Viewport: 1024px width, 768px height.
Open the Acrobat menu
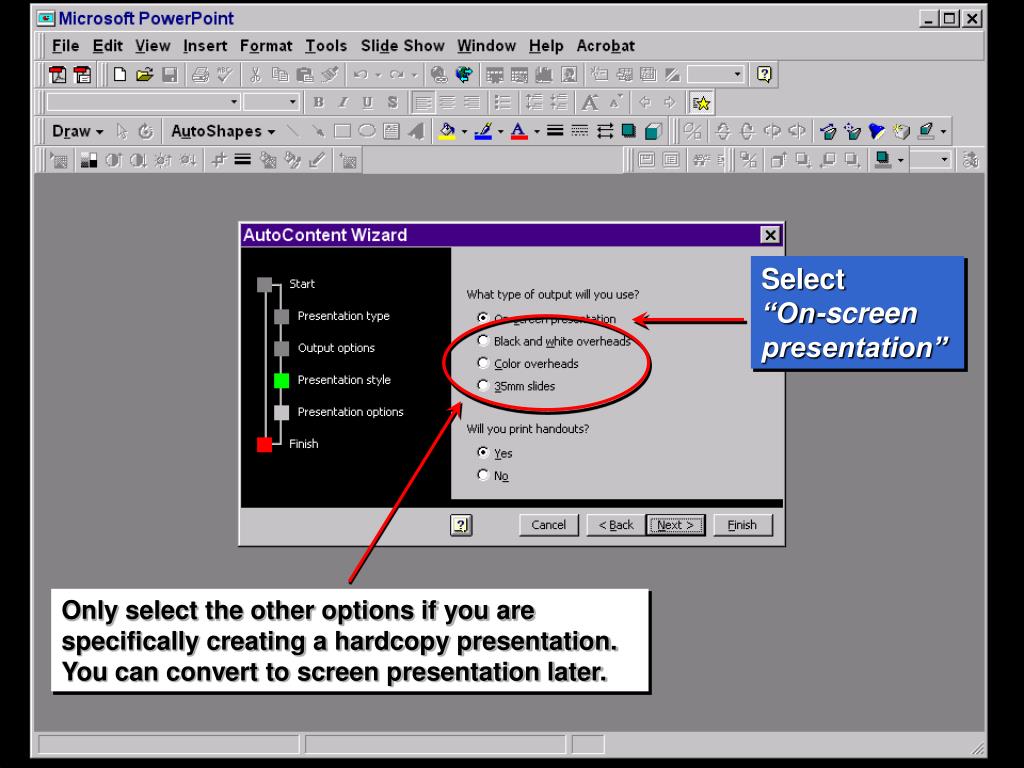pos(605,46)
